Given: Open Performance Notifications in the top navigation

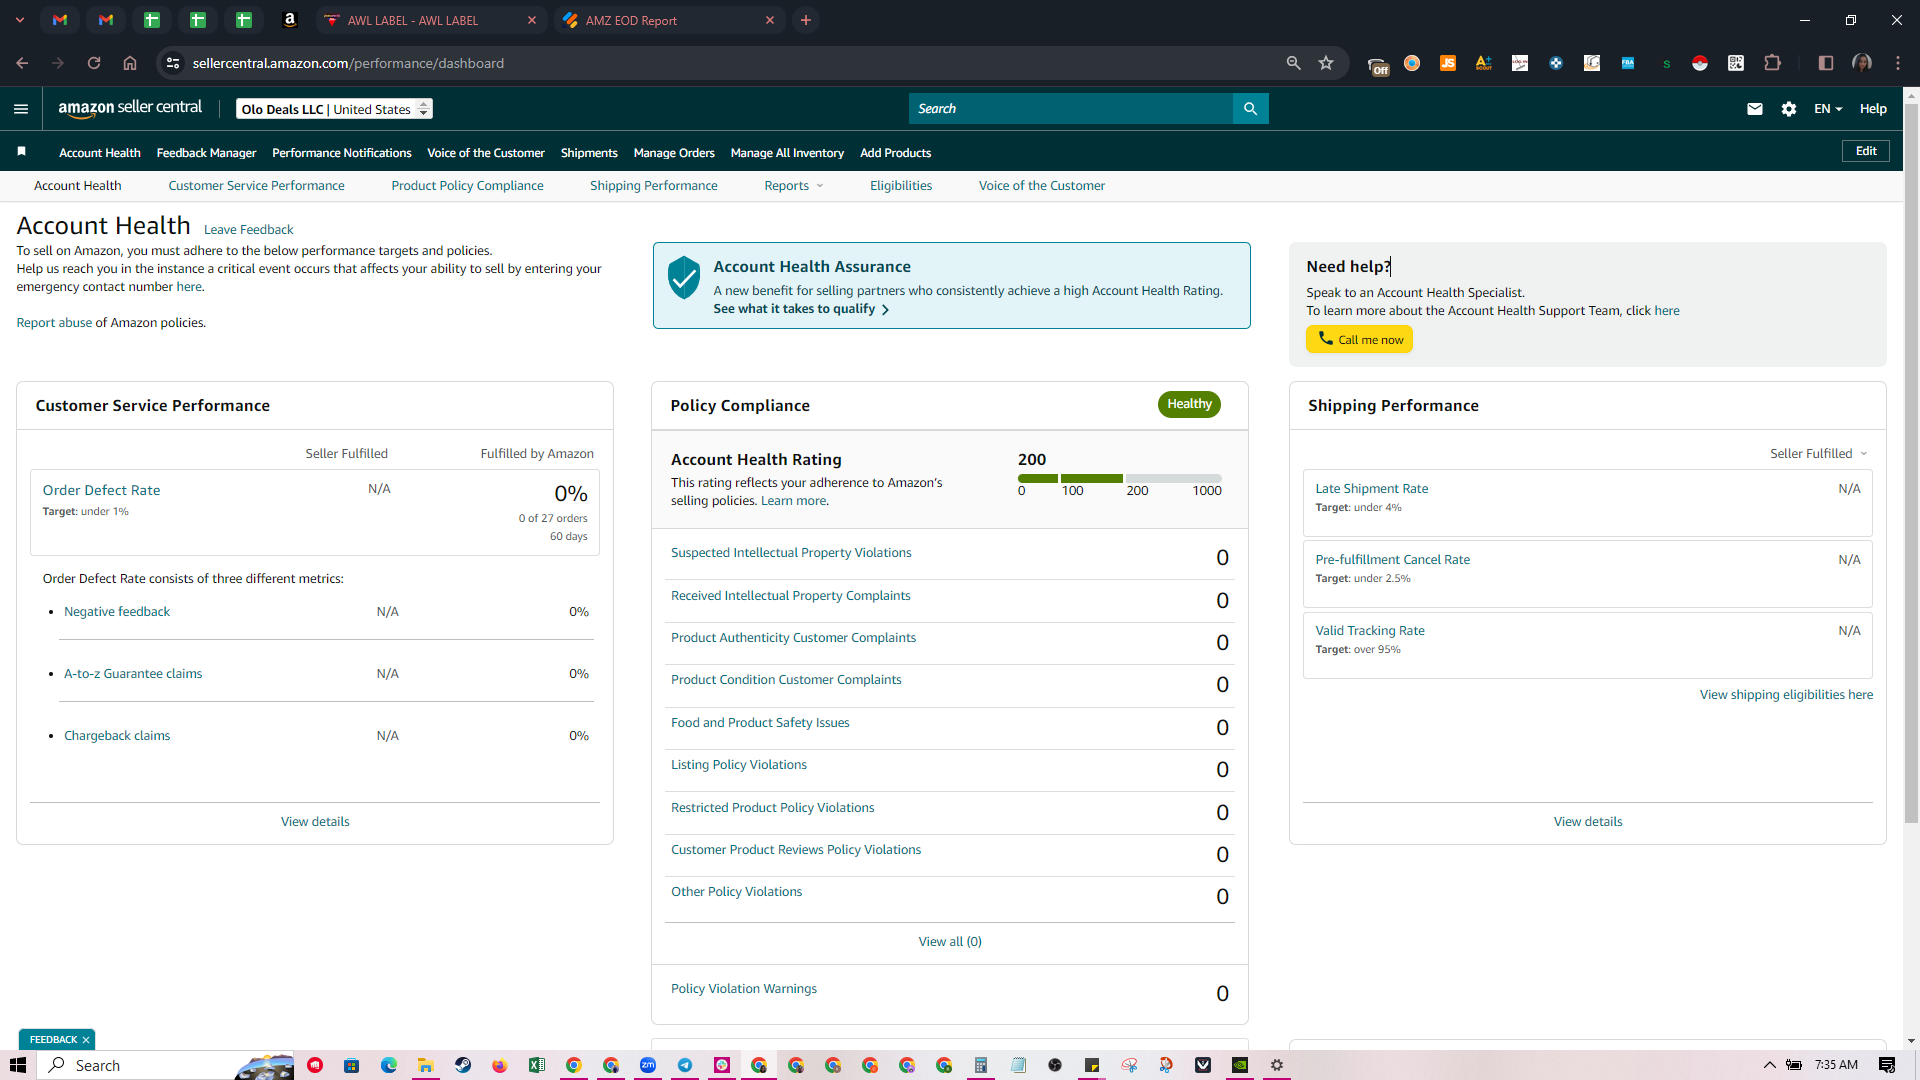Looking at the screenshot, I should tap(342, 153).
